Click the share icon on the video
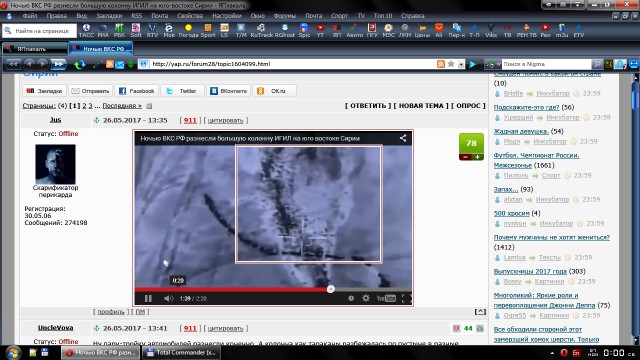This screenshot has width=640, height=360. tap(403, 138)
